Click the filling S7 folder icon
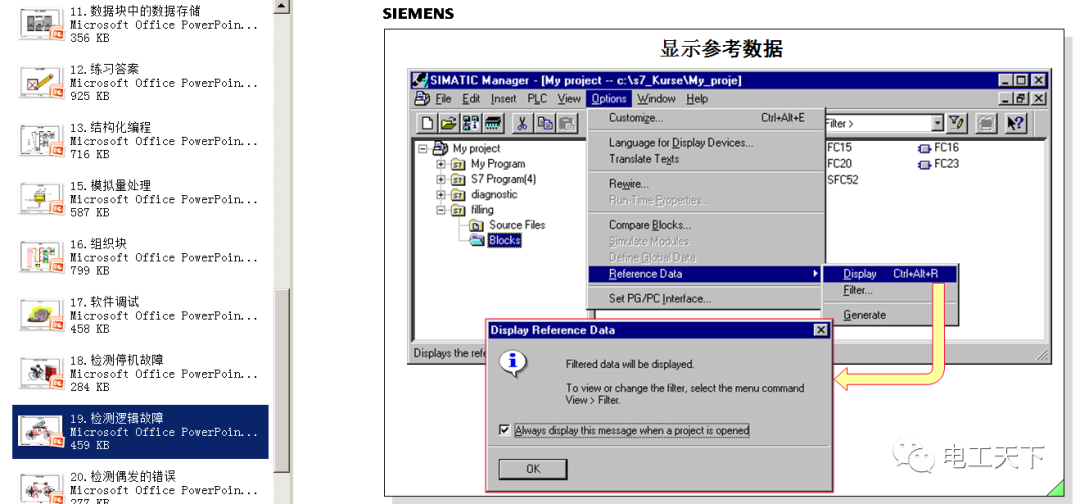This screenshot has height=504, width=1080. pos(459,209)
